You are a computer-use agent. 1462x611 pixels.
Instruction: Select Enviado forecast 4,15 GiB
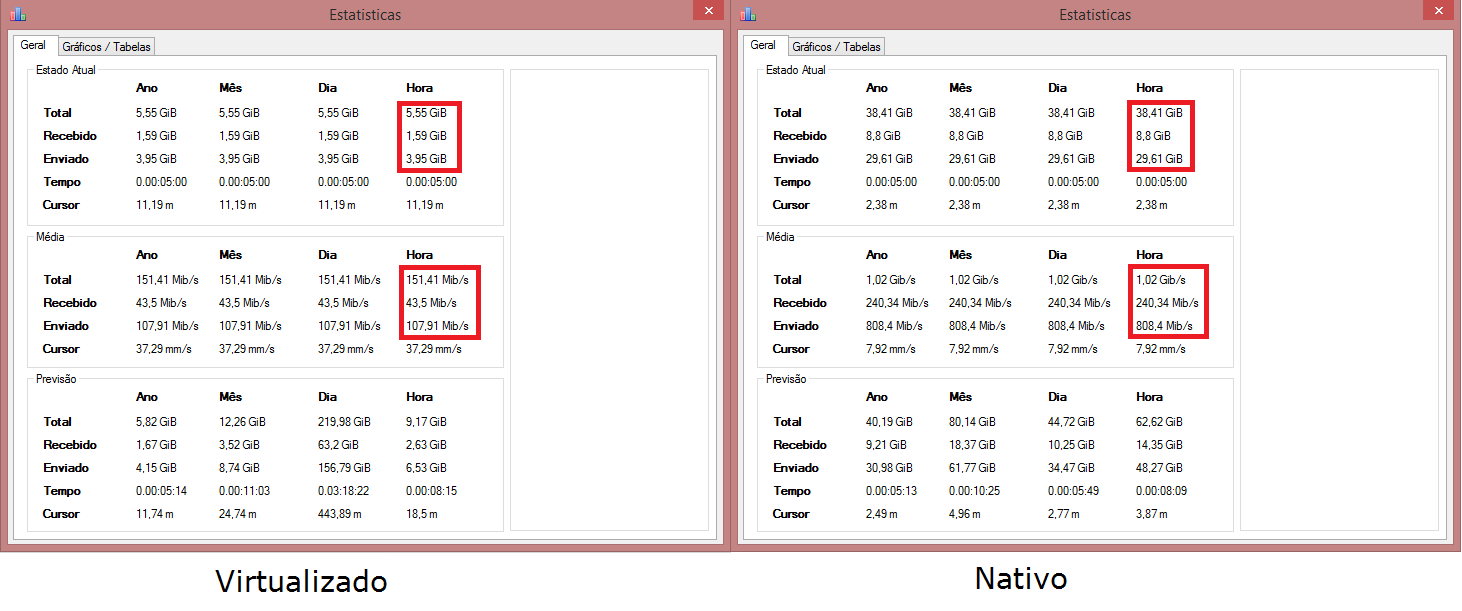(156, 468)
